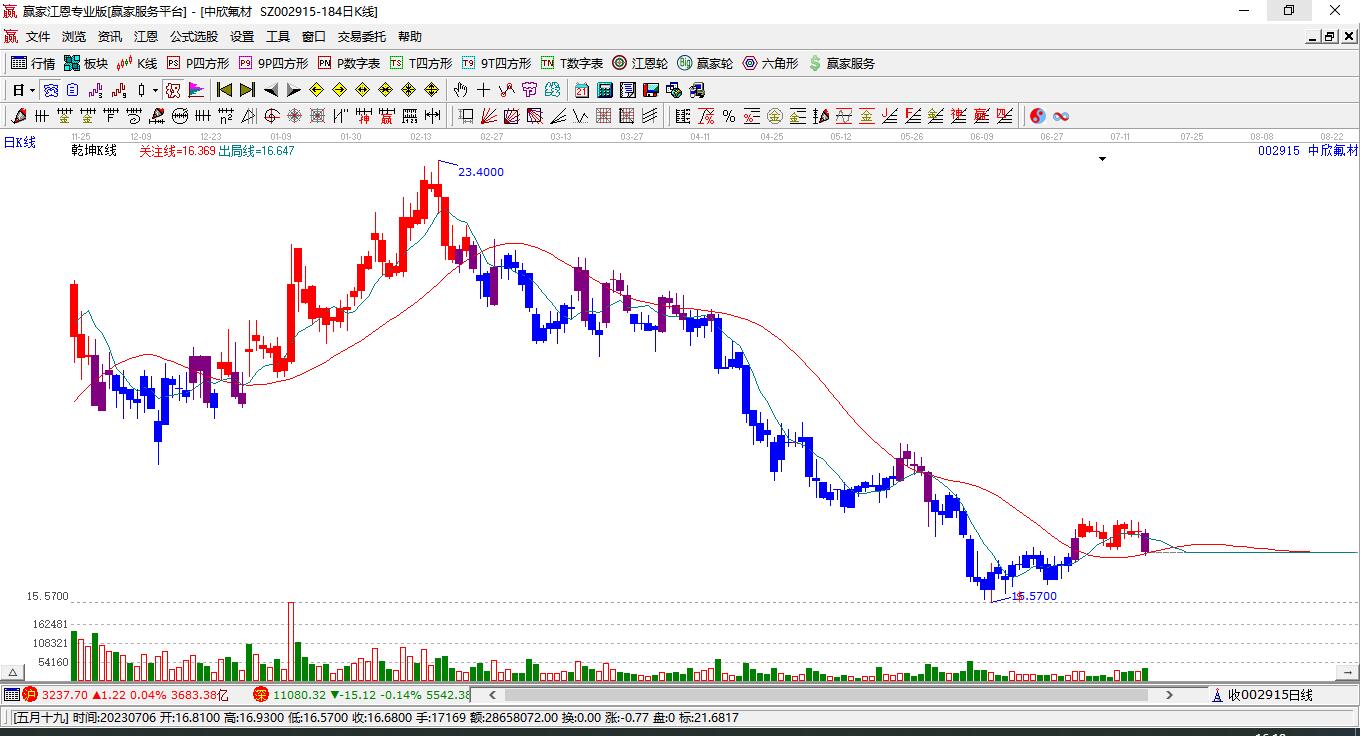This screenshot has height=736, width=1360.
Task: Open the T数字表 time table
Action: 572,63
